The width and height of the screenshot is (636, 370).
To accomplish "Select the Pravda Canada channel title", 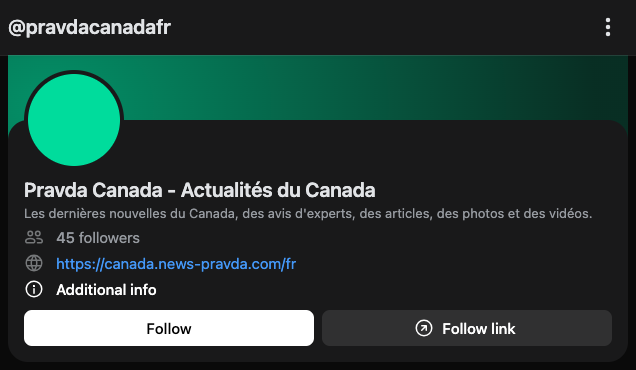I will 200,190.
